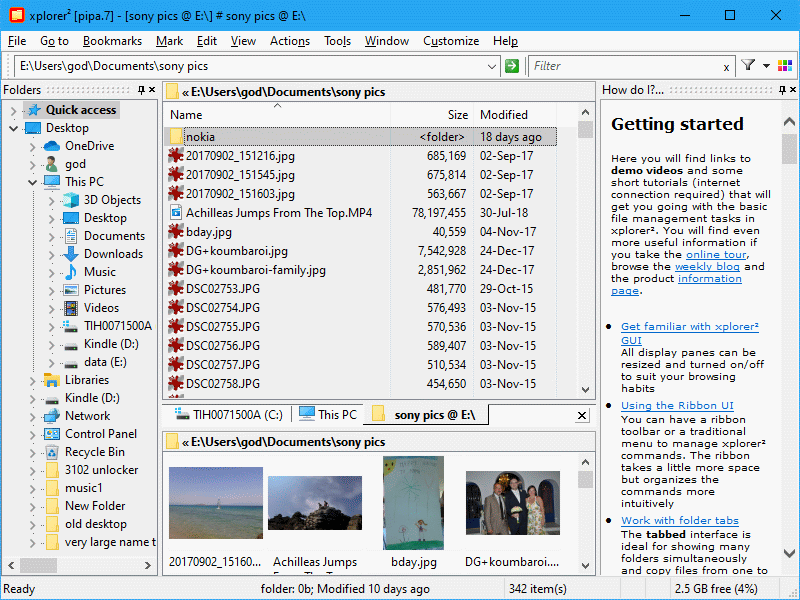This screenshot has height=600, width=800.
Task: Expand the Network node
Action: tap(33, 417)
